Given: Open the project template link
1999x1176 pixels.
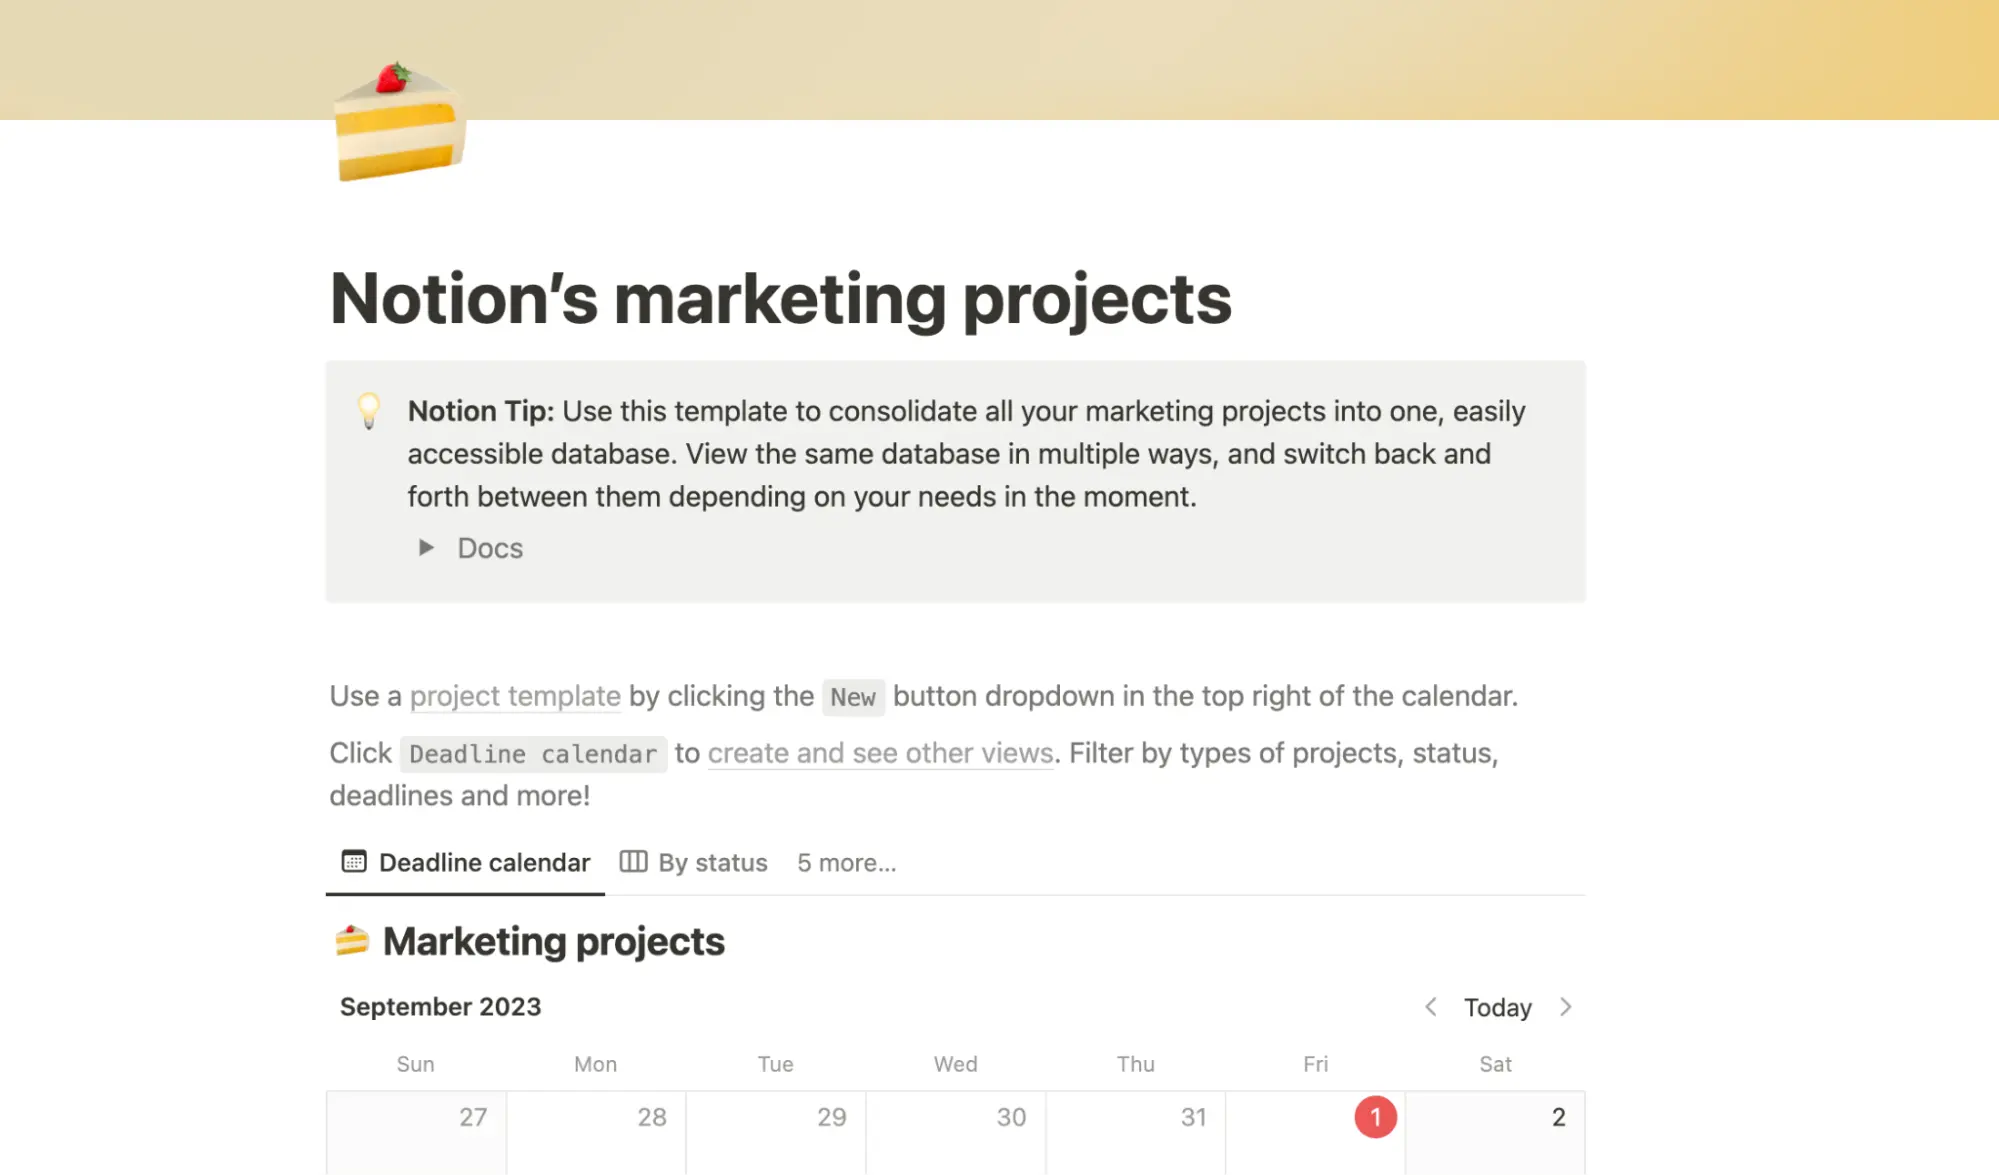Looking at the screenshot, I should click(x=515, y=696).
